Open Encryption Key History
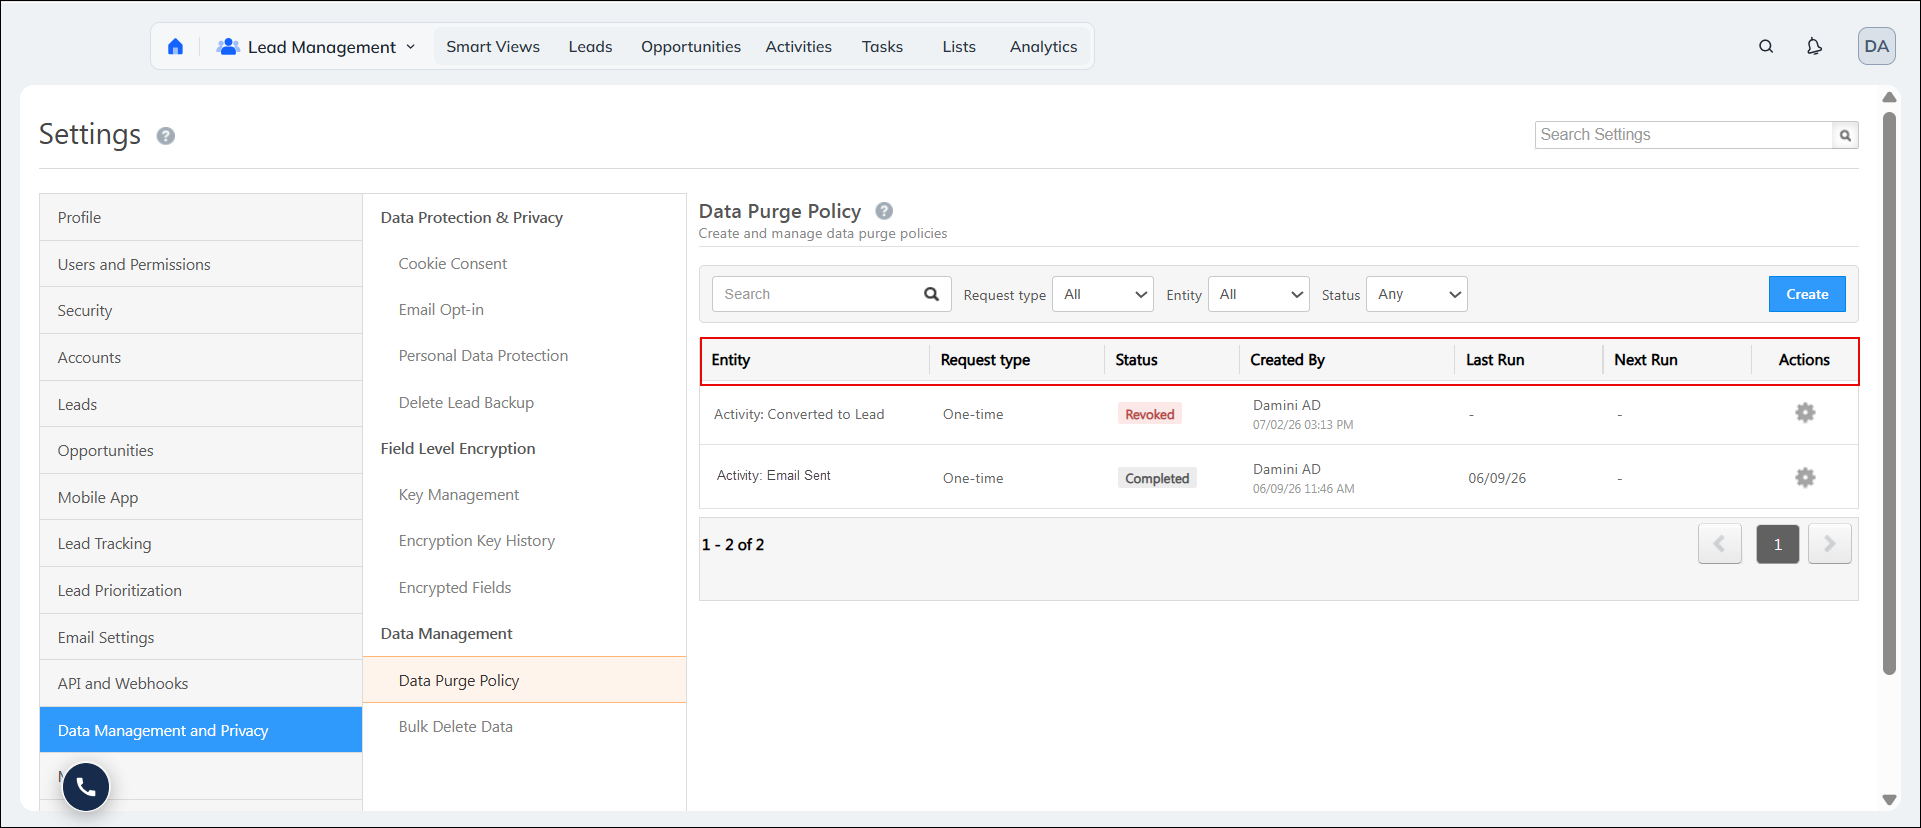1921x828 pixels. tap(477, 540)
